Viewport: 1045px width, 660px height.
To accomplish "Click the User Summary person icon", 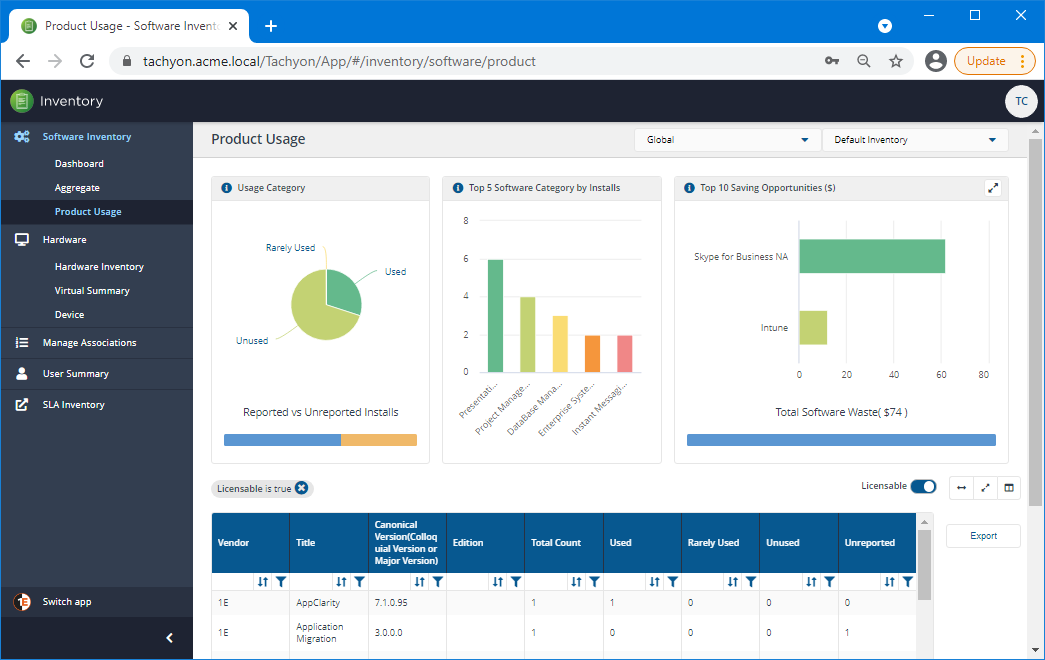I will (x=22, y=373).
